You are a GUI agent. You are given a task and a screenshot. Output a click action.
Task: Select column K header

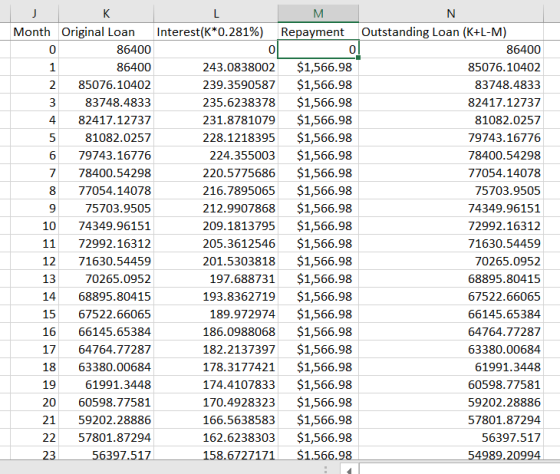click(106, 14)
